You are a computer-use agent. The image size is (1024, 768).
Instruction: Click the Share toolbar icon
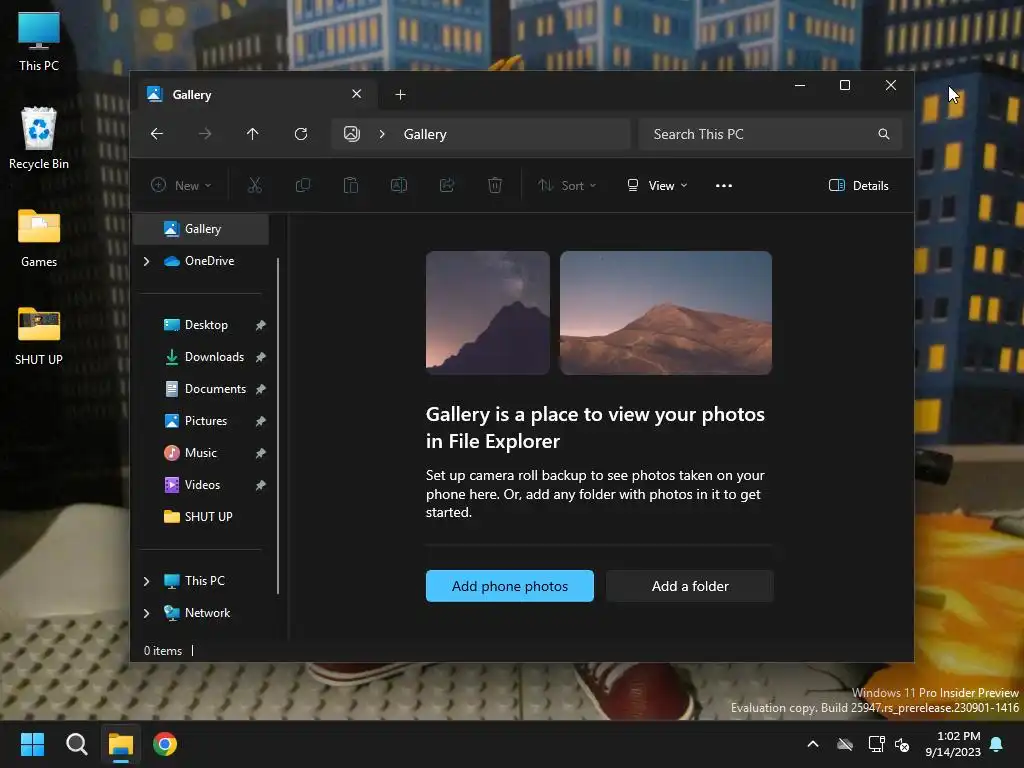coord(447,185)
